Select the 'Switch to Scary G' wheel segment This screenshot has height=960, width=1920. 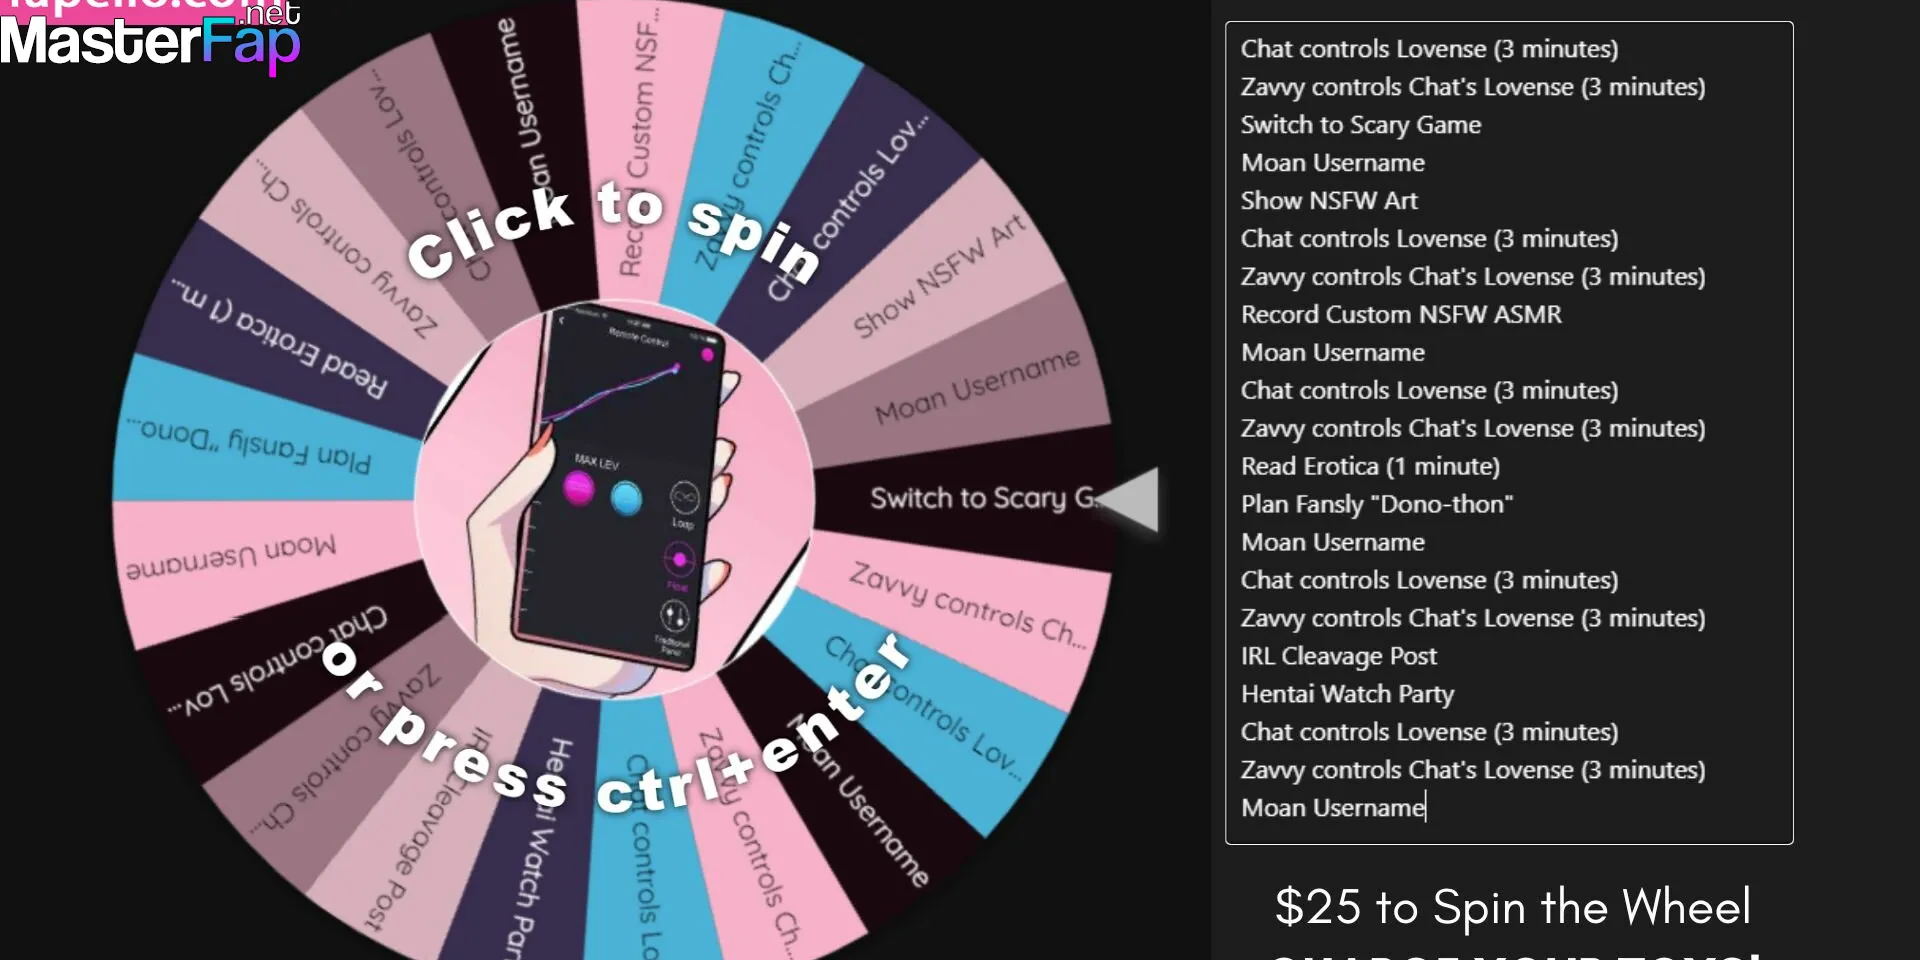[x=982, y=497]
